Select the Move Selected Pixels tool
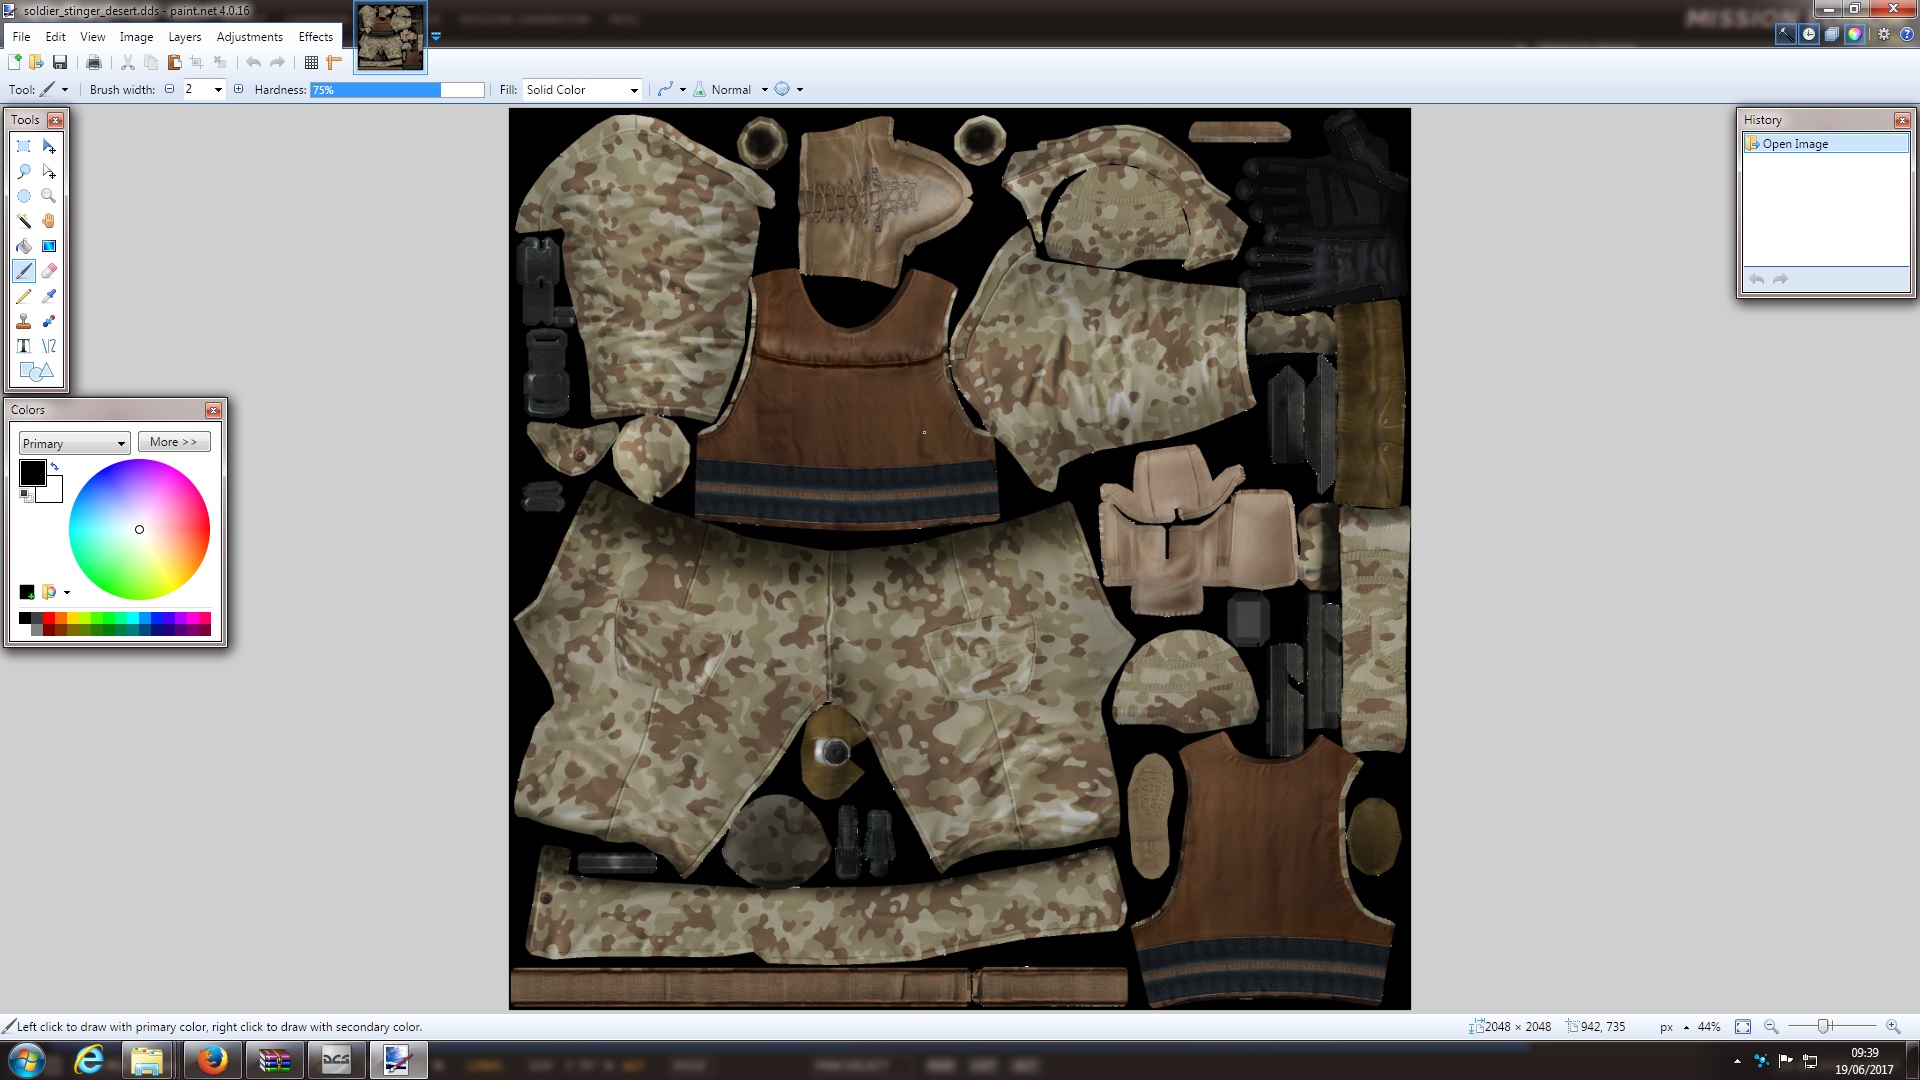 pyautogui.click(x=49, y=146)
